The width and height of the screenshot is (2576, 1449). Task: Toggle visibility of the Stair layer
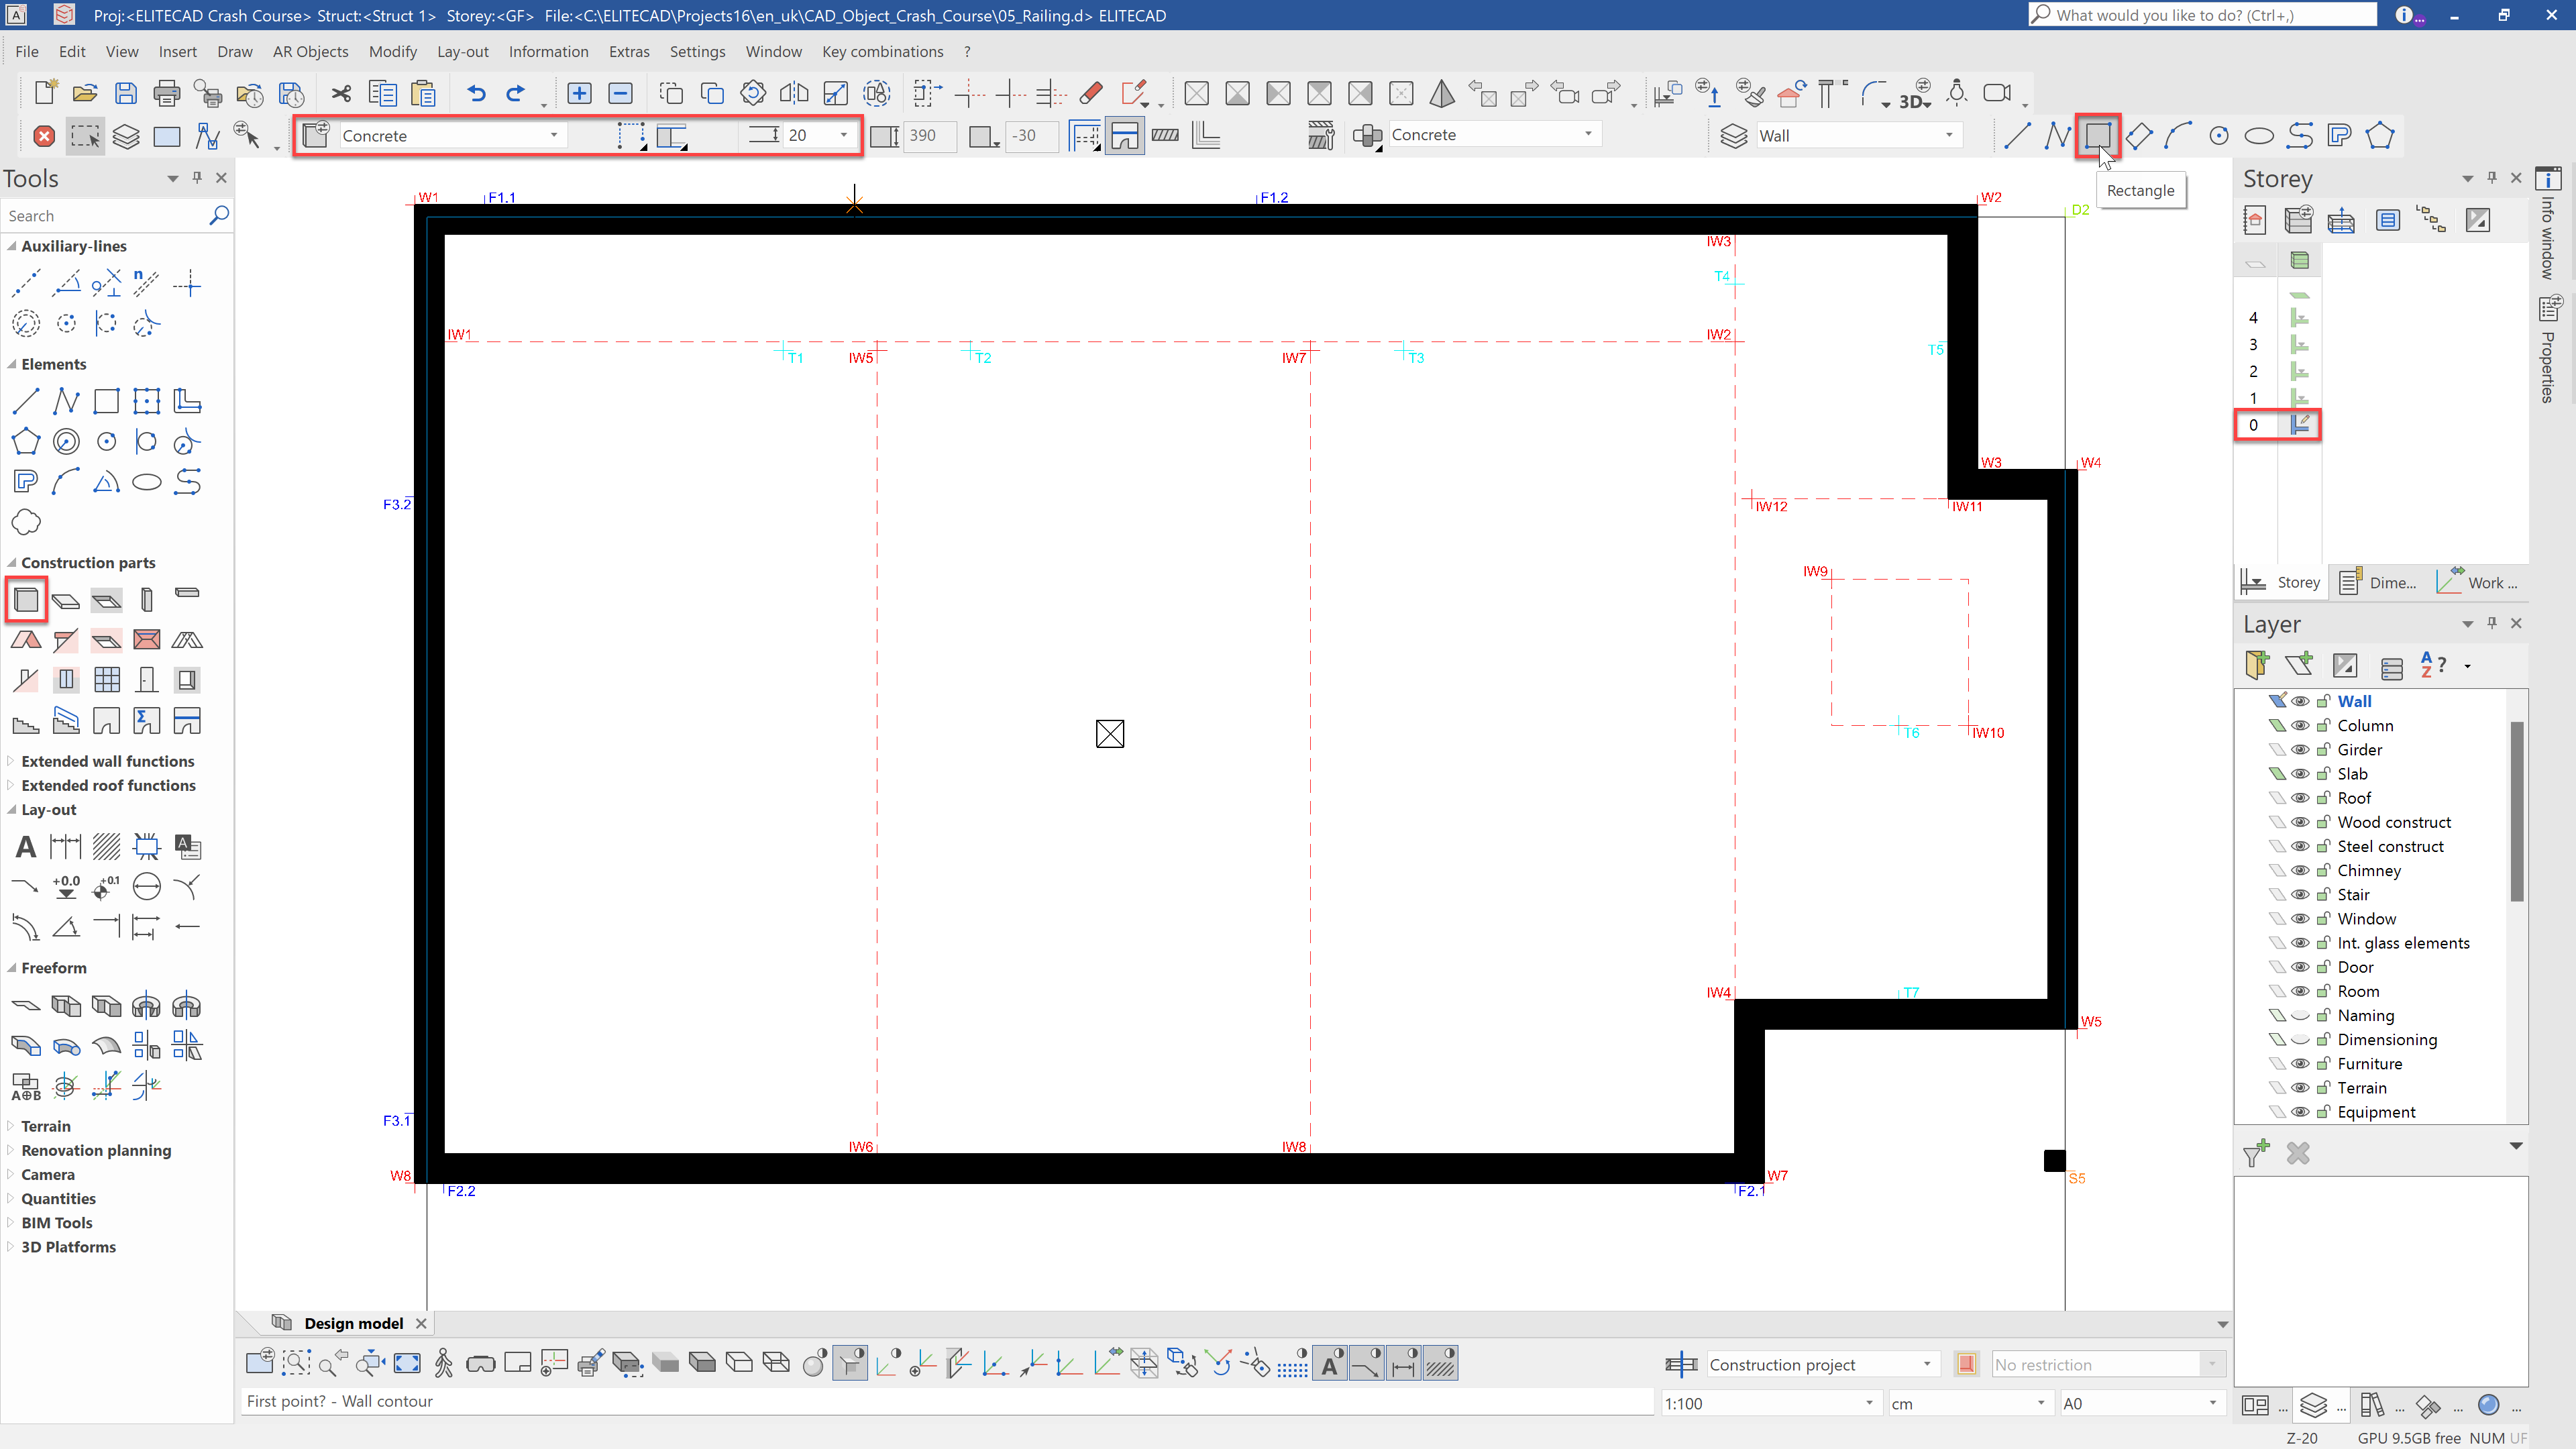(2300, 895)
